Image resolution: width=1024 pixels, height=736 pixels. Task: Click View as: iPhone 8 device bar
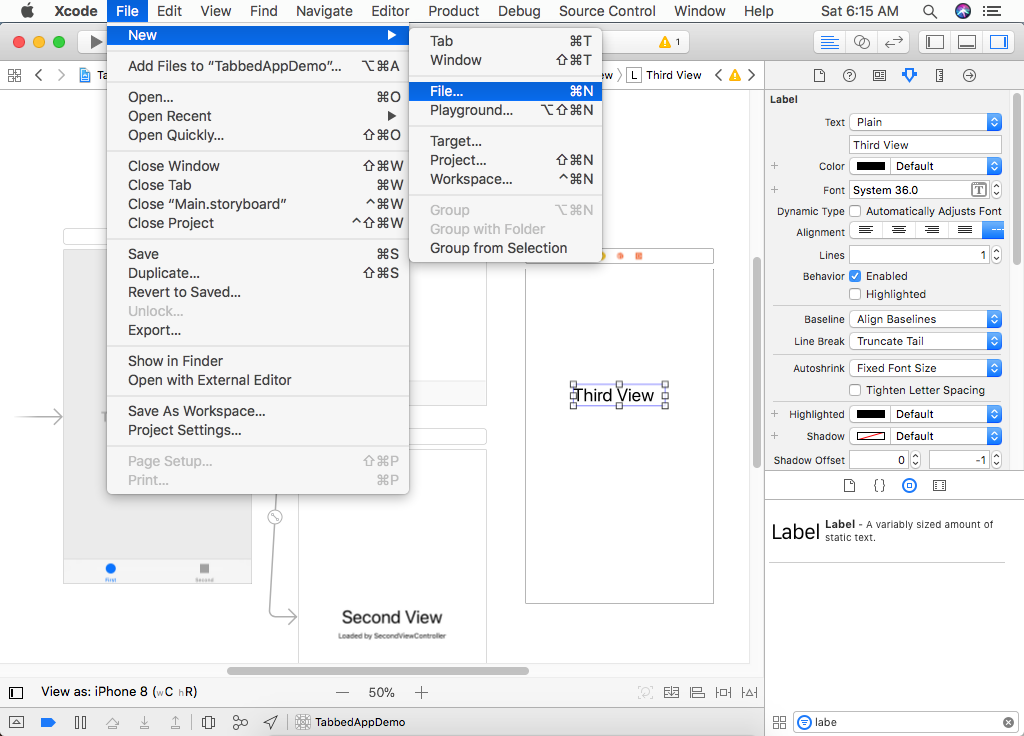coord(120,692)
